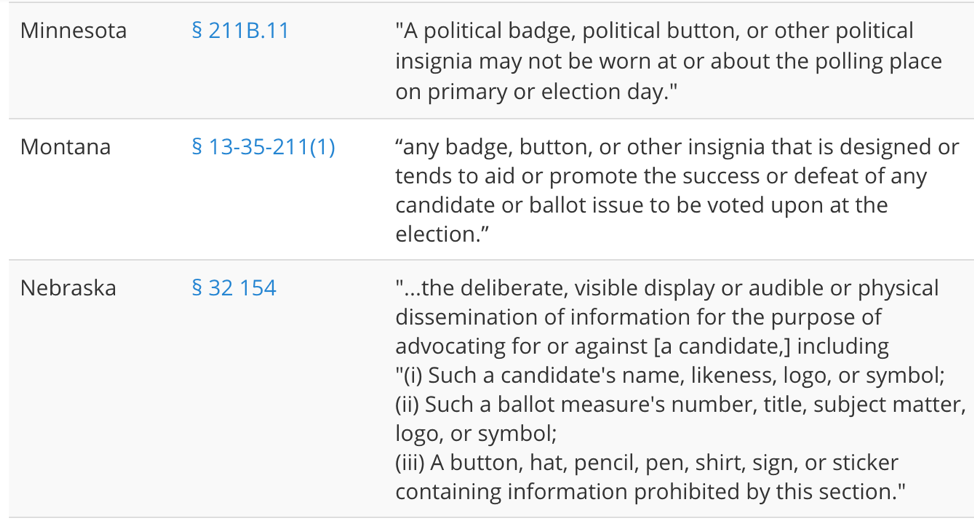Open the § 13-35-211(1) statute link

[263, 147]
